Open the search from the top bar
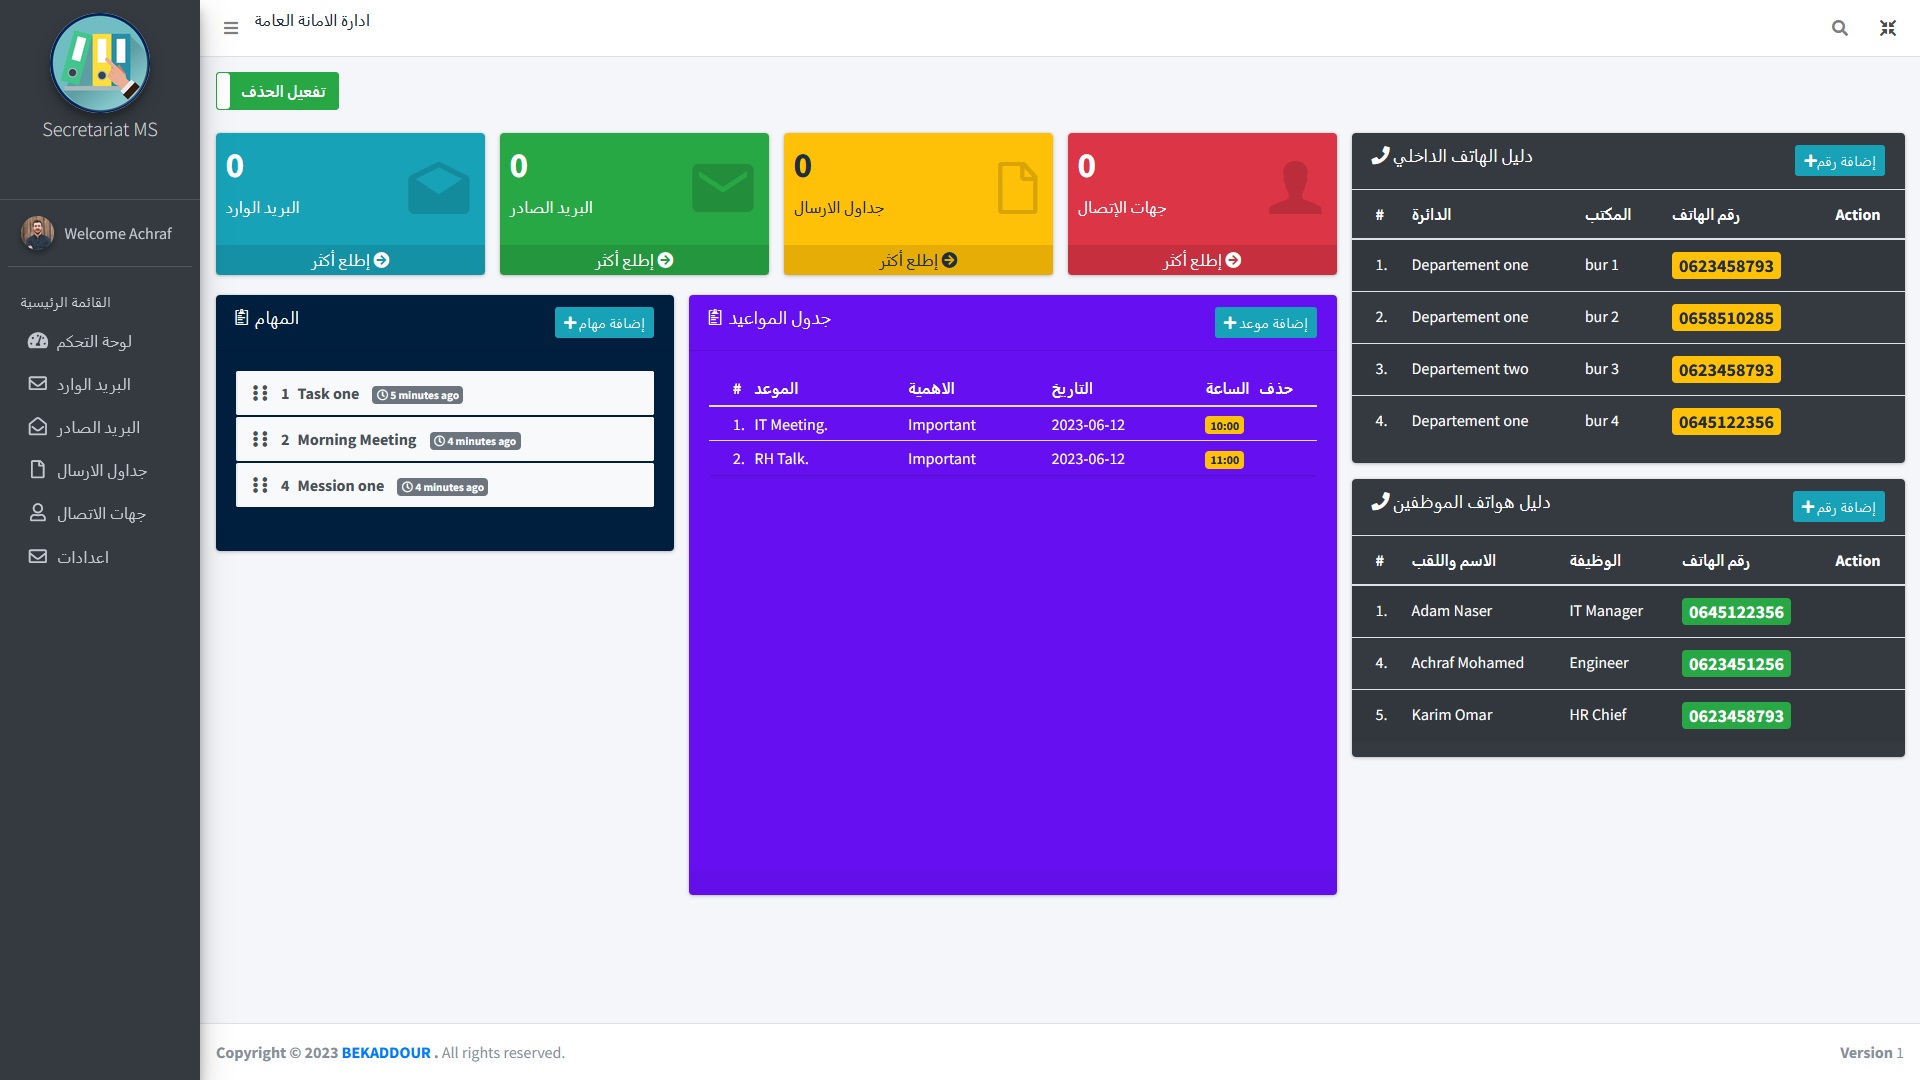The height and width of the screenshot is (1080, 1920). pyautogui.click(x=1839, y=28)
